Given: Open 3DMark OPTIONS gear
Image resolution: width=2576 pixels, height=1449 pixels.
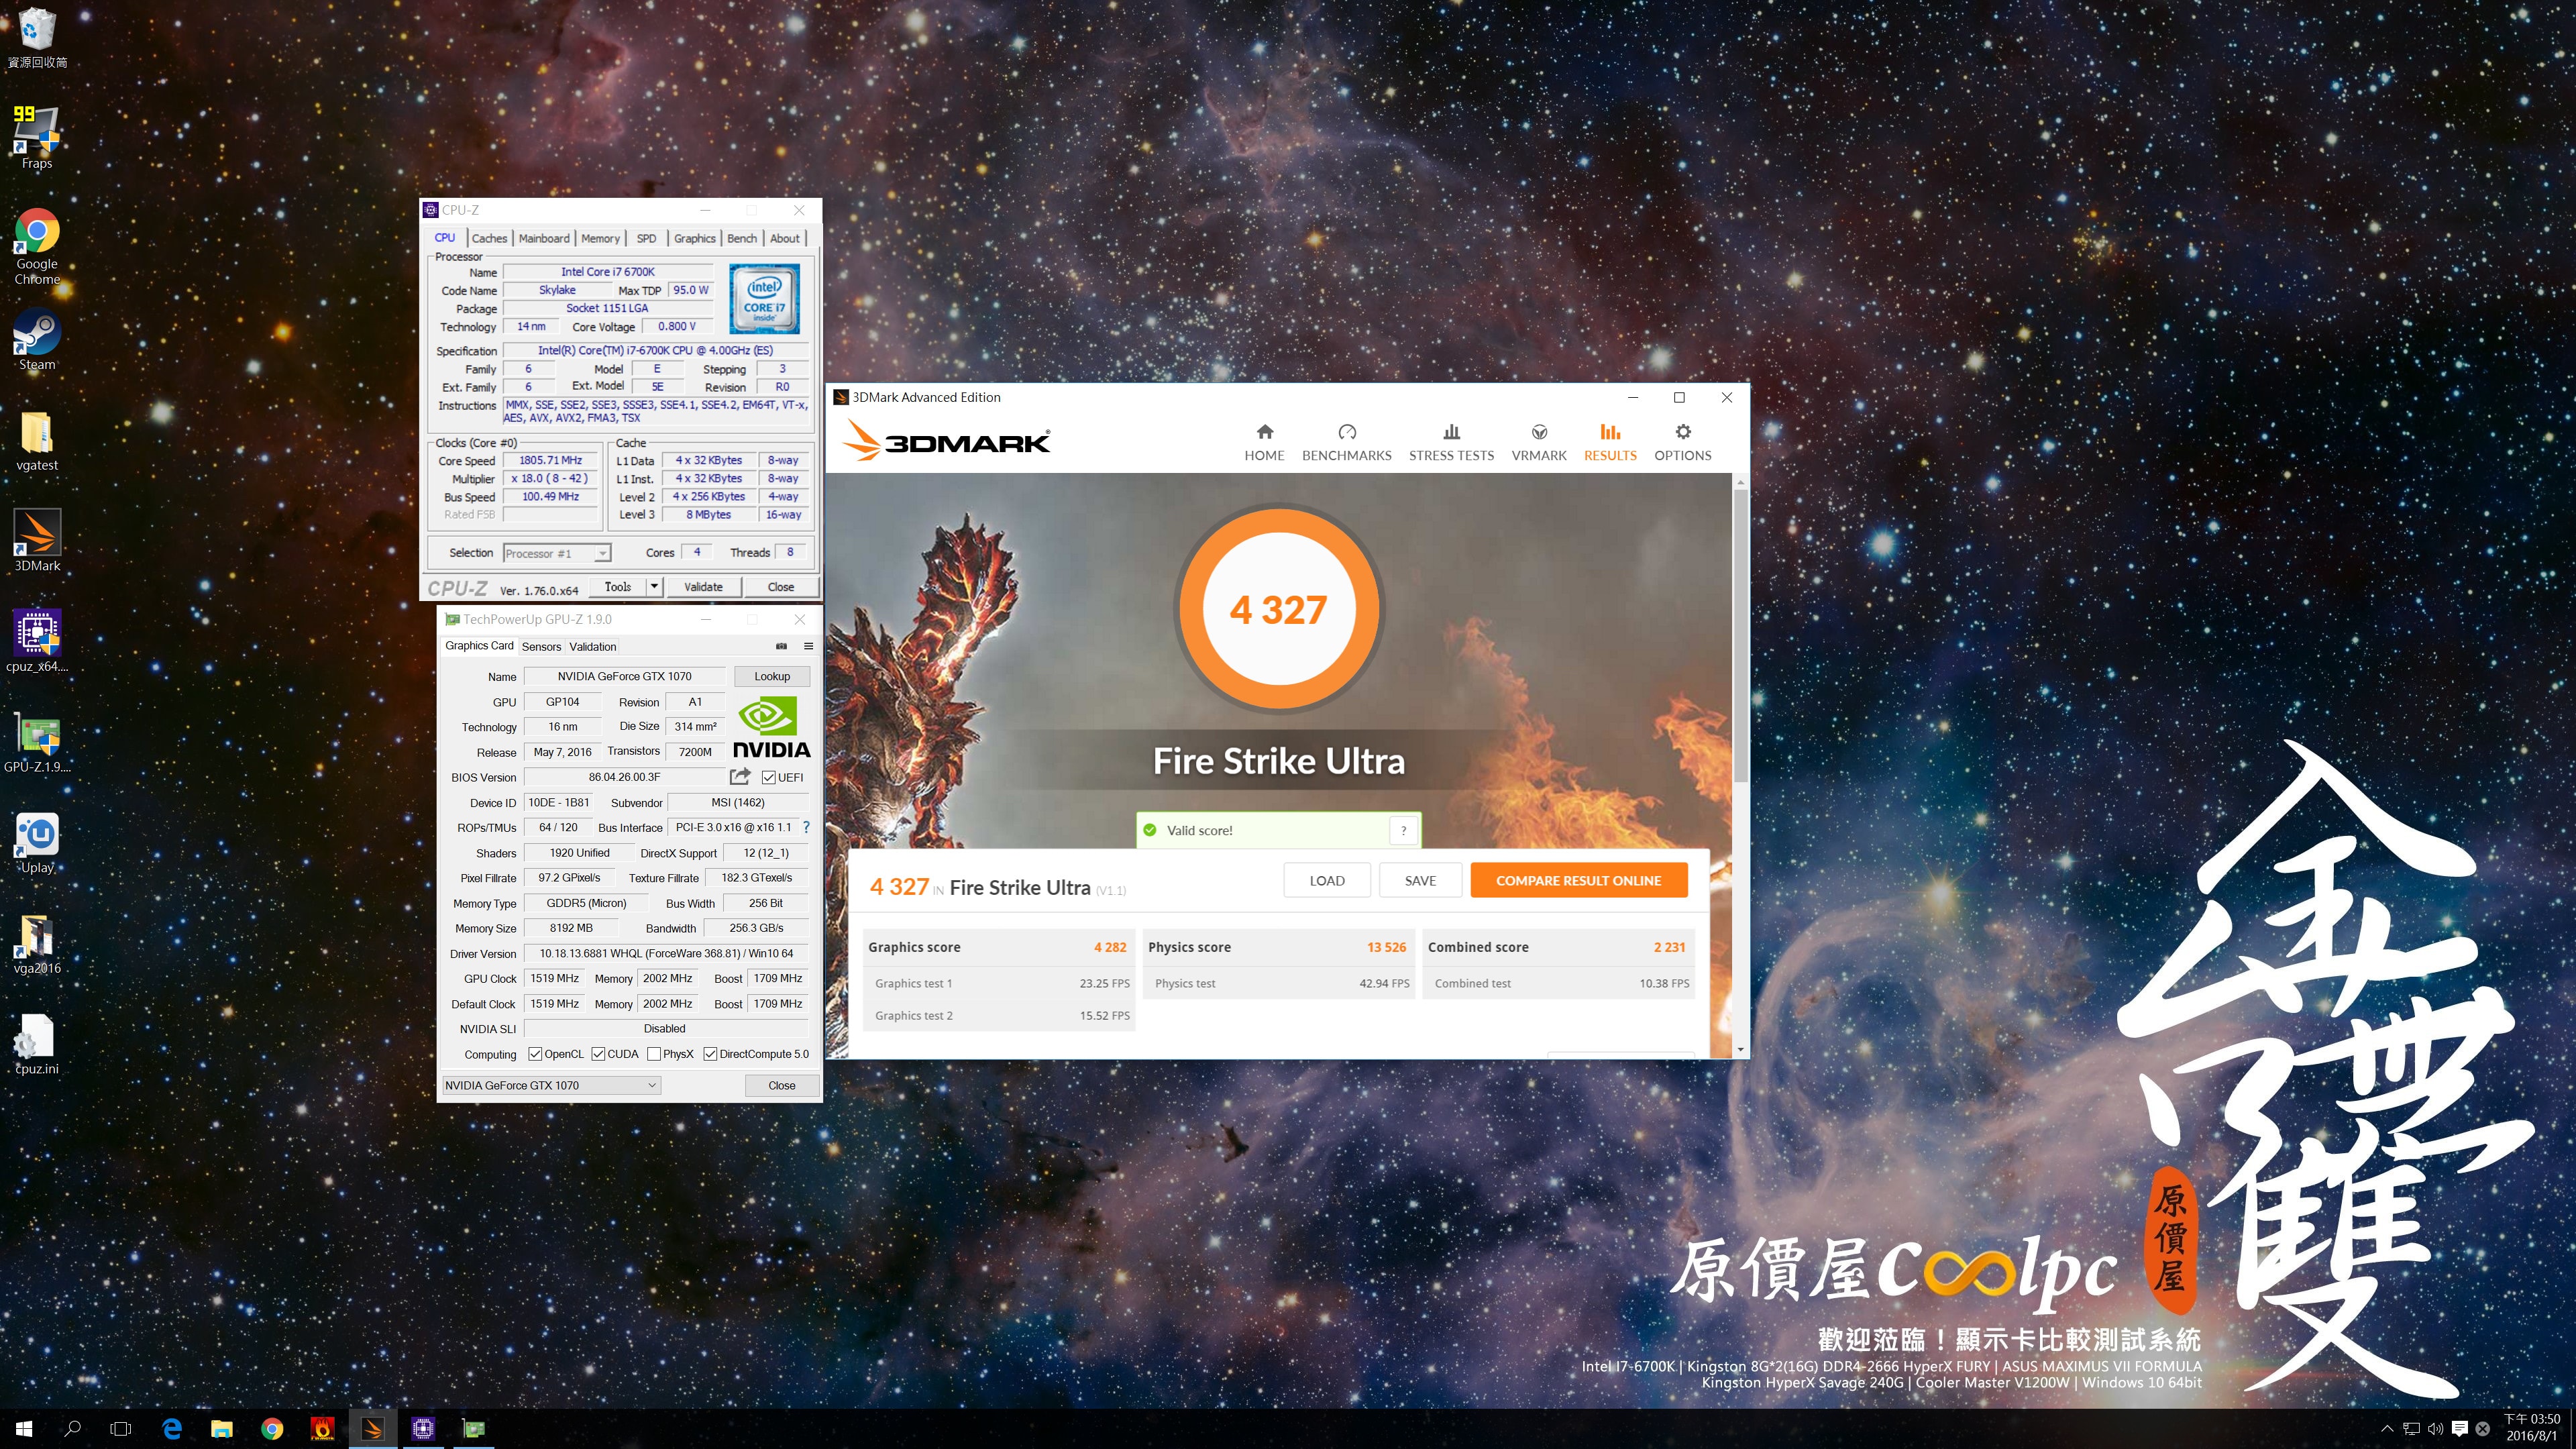Looking at the screenshot, I should coord(1683,442).
